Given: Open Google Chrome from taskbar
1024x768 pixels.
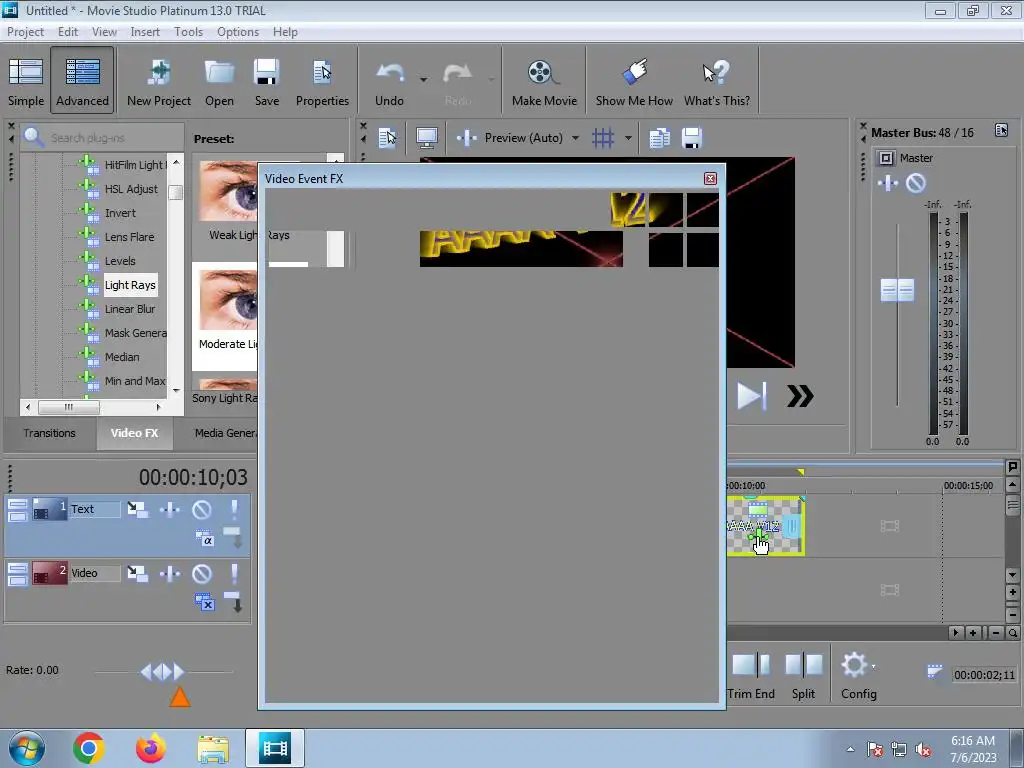Looking at the screenshot, I should coord(89,748).
